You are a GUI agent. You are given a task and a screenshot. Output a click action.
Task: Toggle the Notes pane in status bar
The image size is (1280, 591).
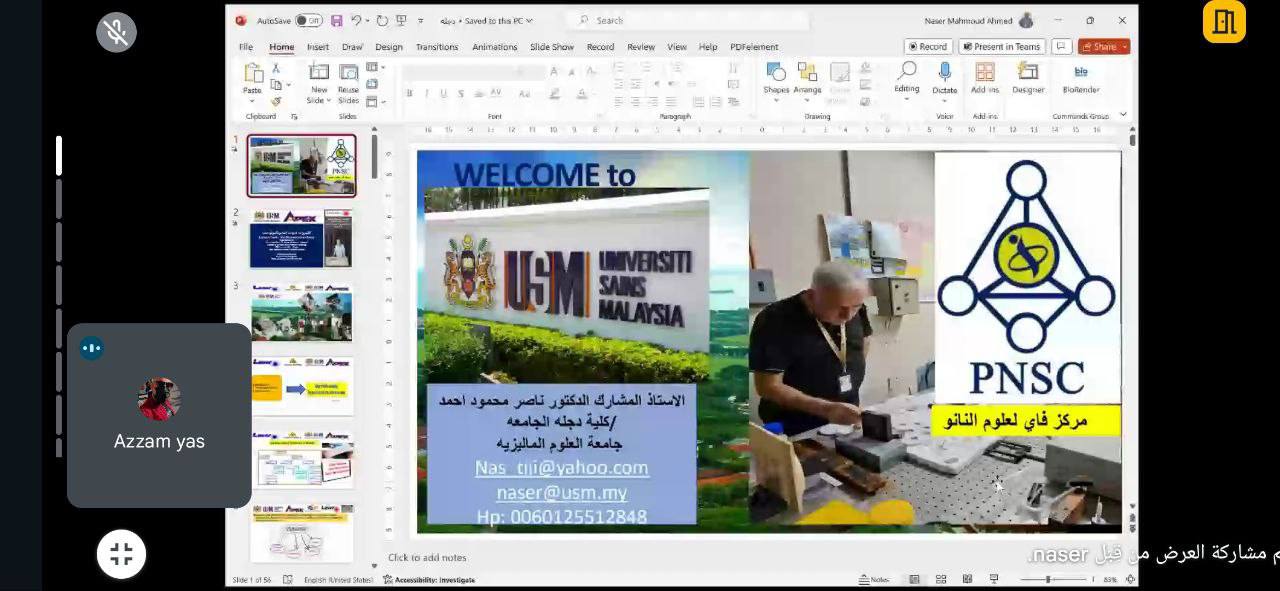(x=875, y=579)
